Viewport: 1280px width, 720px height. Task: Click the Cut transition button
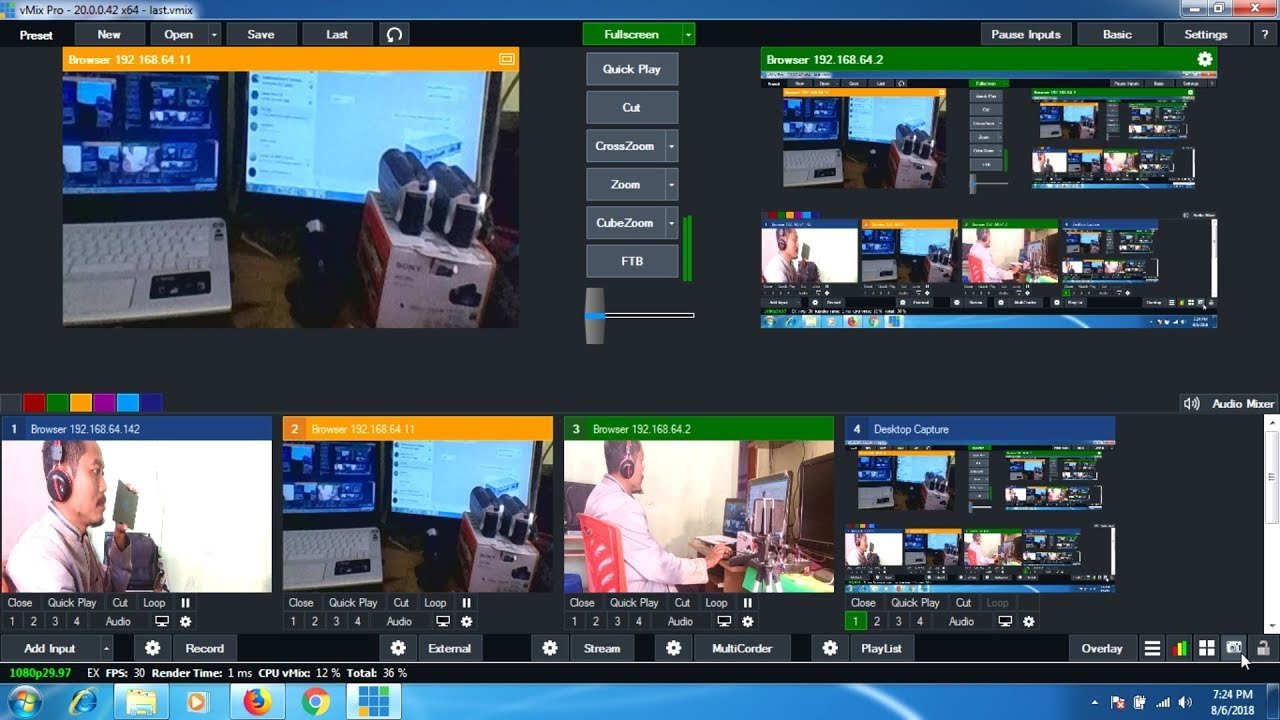631,108
